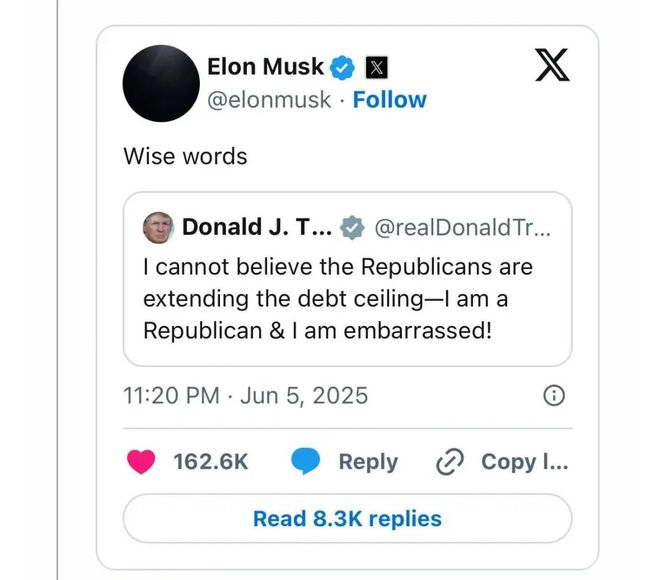Click the @realDonaldTr... handle
The height and width of the screenshot is (580, 660).
pyautogui.click(x=461, y=228)
